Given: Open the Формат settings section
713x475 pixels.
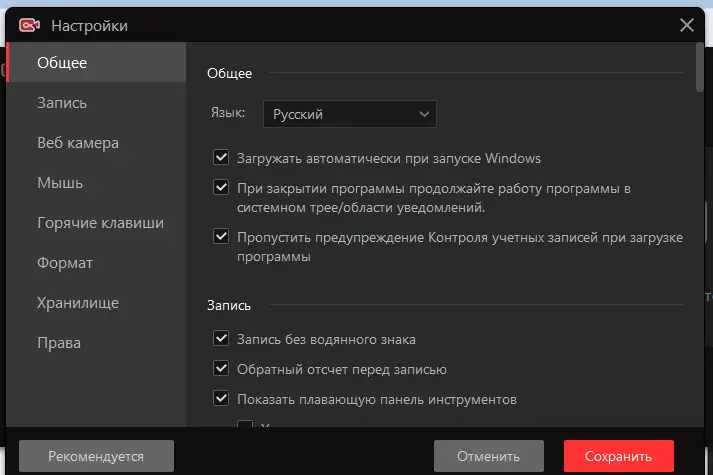Looking at the screenshot, I should (65, 263).
